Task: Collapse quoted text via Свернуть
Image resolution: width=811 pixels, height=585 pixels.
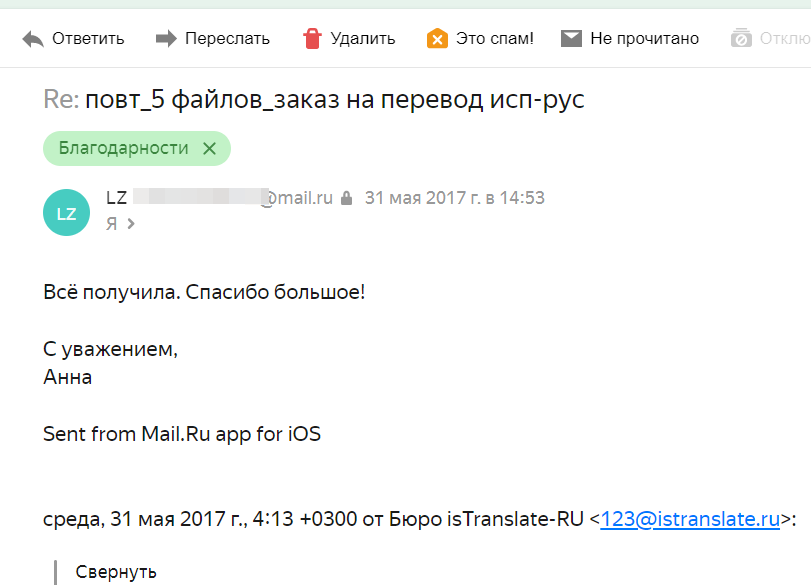Action: tap(116, 572)
